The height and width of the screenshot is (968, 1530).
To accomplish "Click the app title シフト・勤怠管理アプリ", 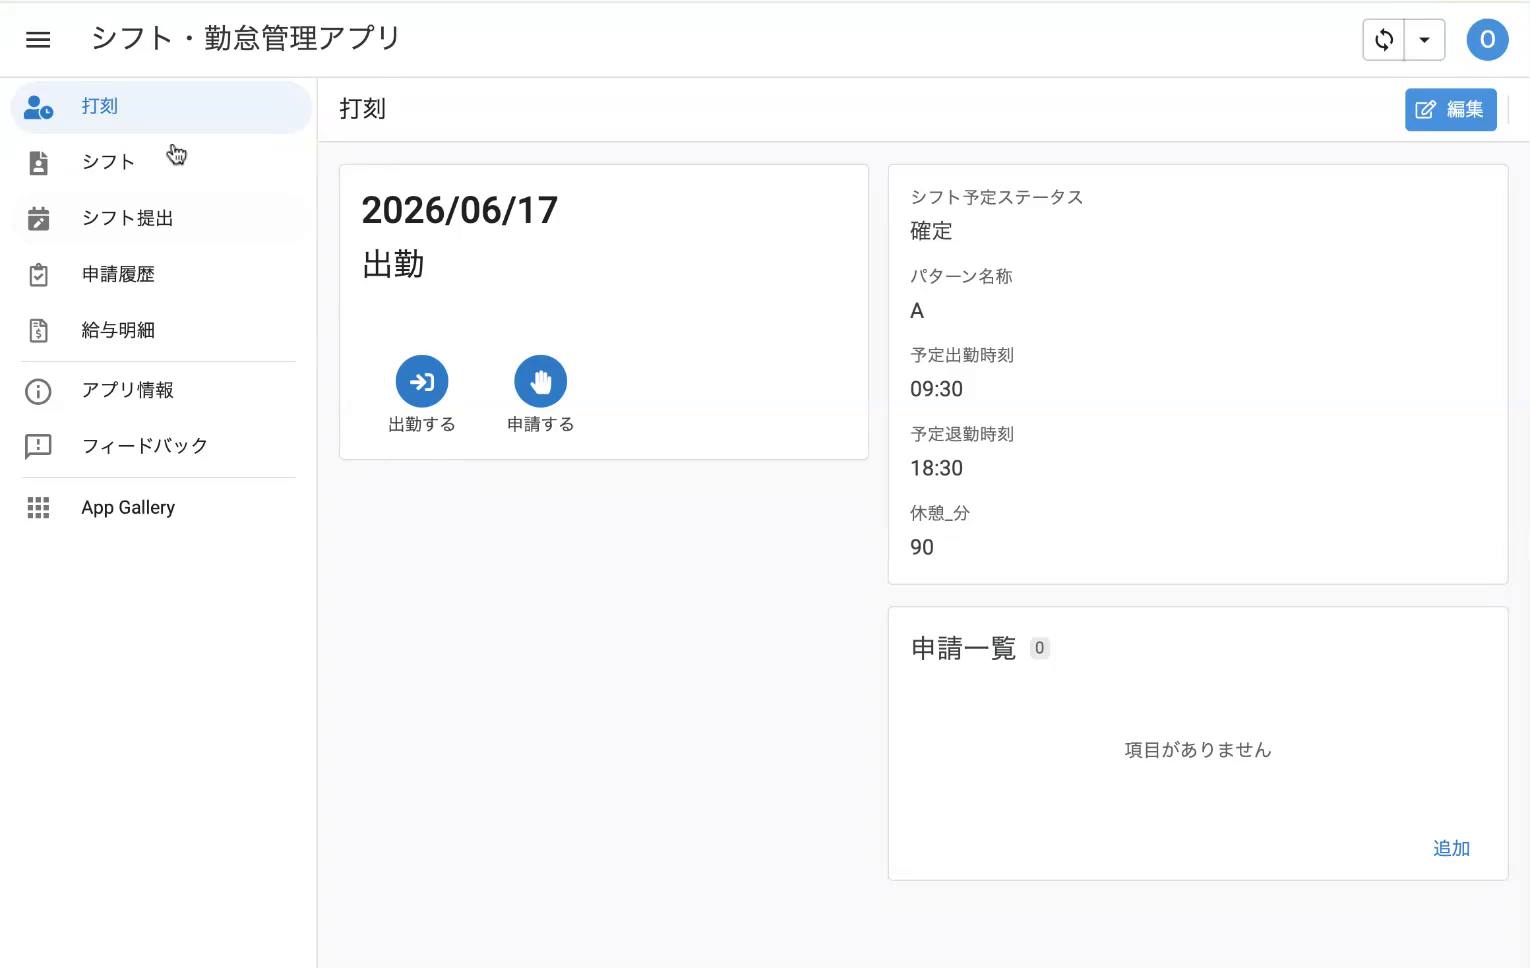I will pyautogui.click(x=246, y=39).
